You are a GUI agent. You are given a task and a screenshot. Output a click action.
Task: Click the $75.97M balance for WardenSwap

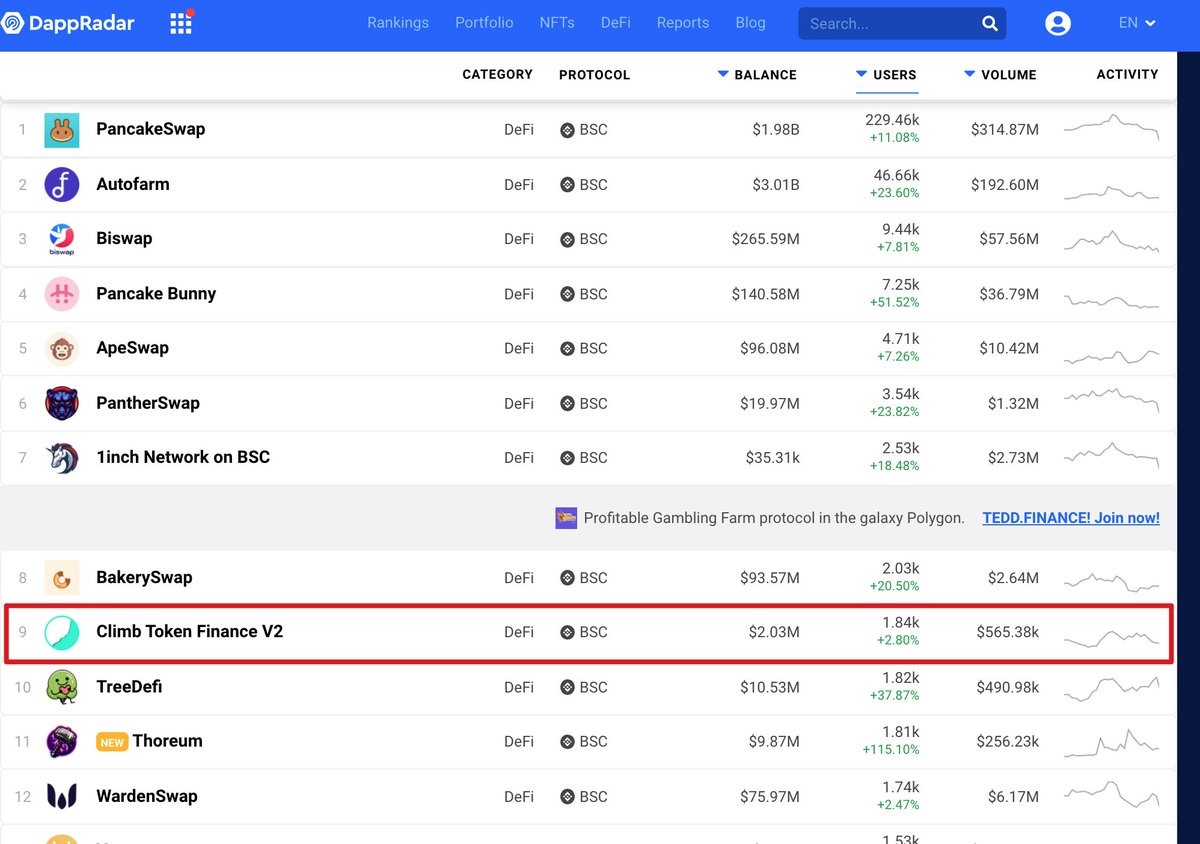click(x=770, y=797)
